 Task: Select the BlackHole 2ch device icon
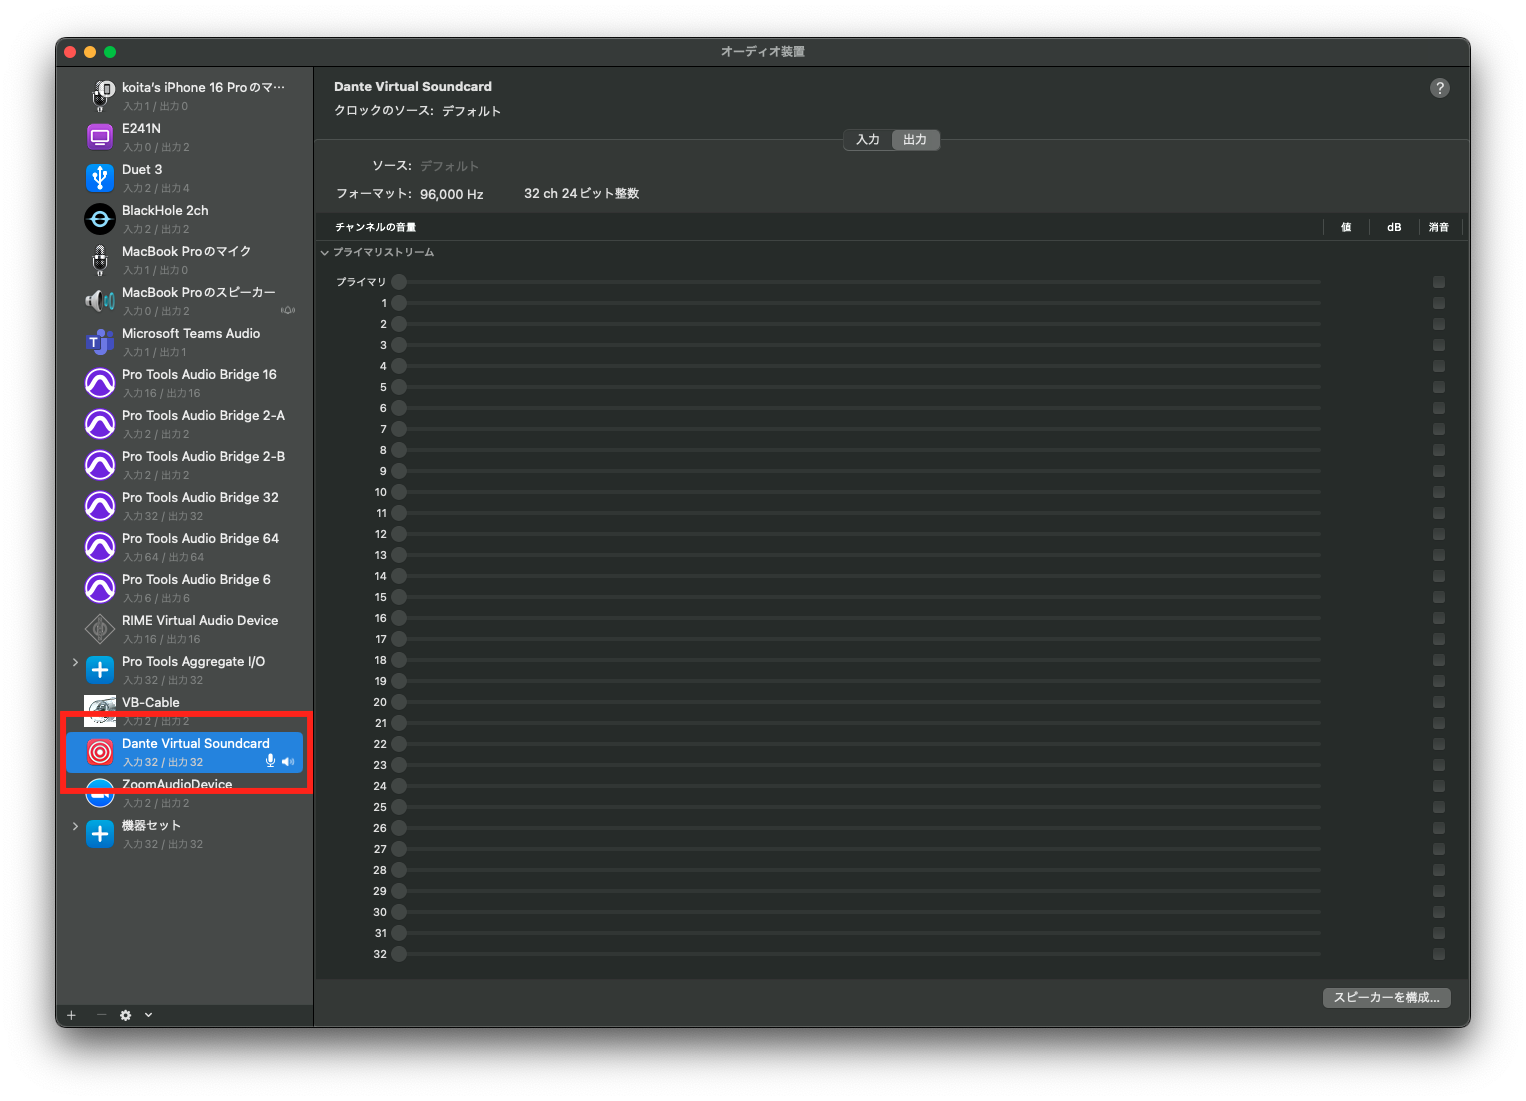point(99,219)
